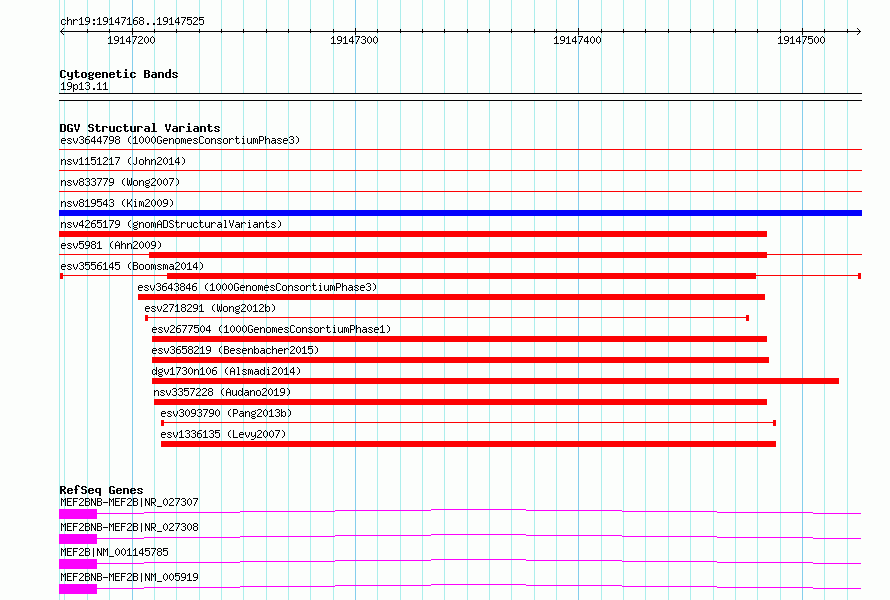
Task: Select the RefSeq Genes track title
Action: pyautogui.click(x=101, y=490)
